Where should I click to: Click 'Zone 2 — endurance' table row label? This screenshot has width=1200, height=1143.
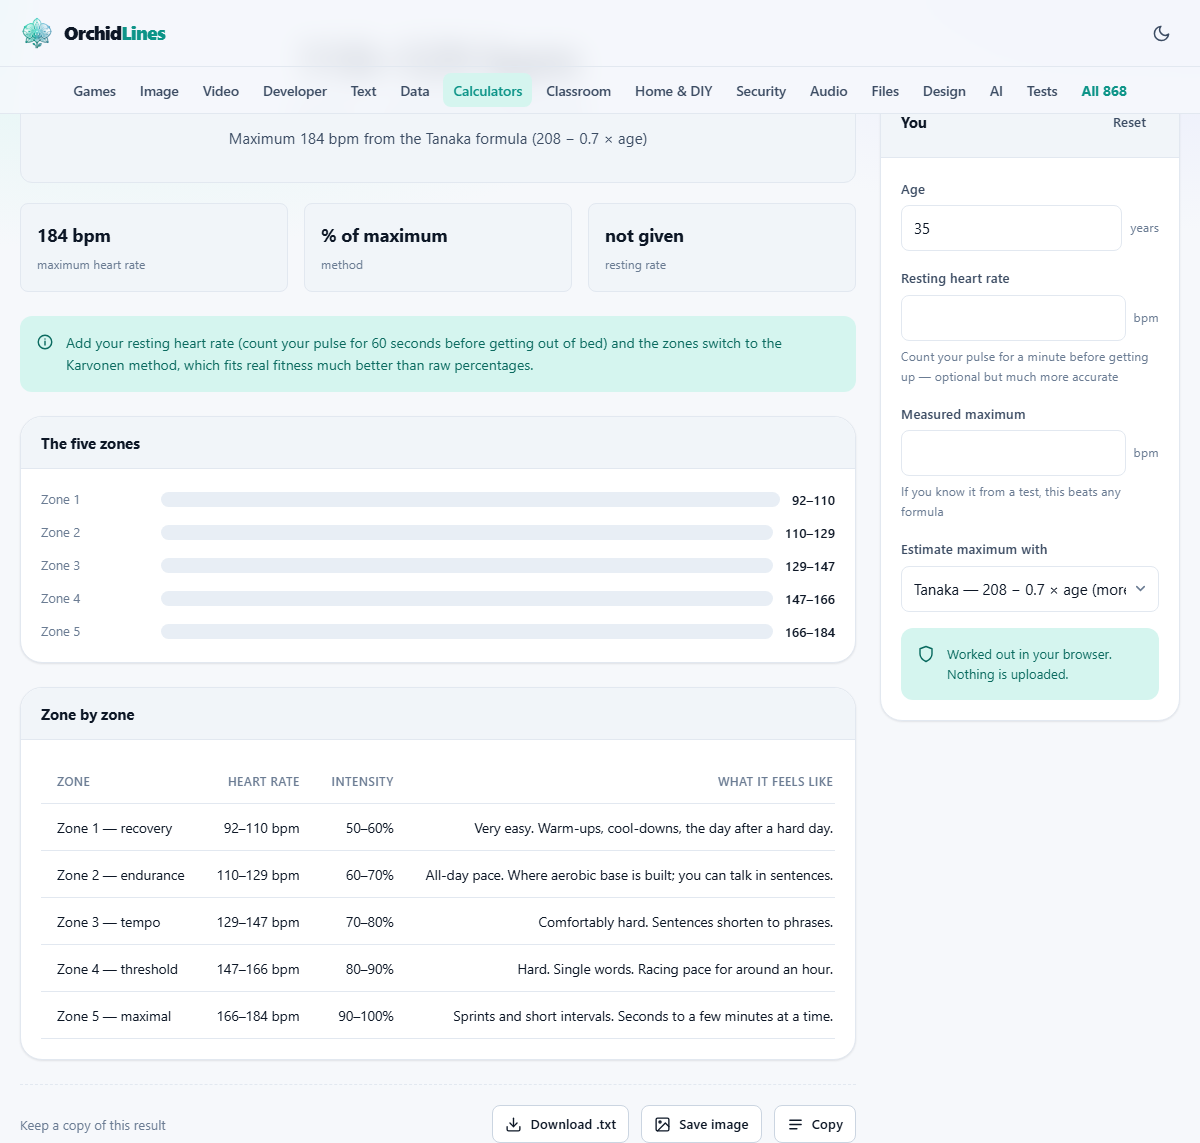coord(121,875)
